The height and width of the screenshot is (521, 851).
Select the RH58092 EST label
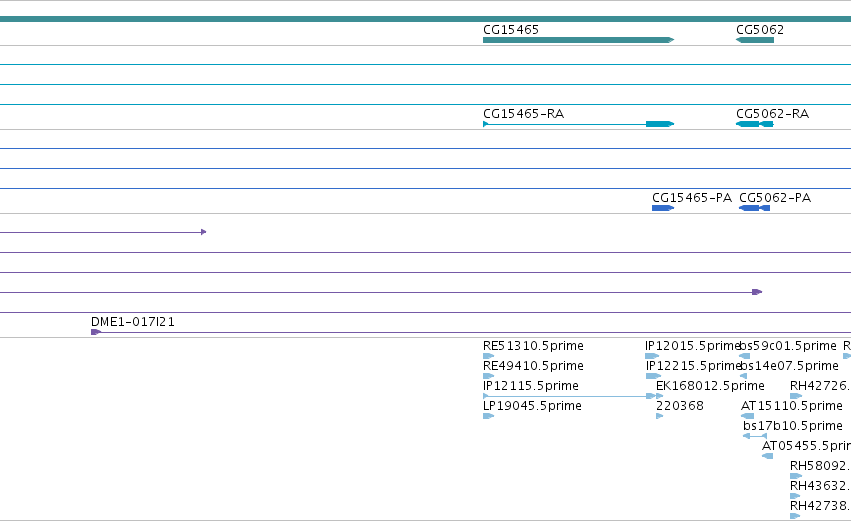(x=820, y=466)
